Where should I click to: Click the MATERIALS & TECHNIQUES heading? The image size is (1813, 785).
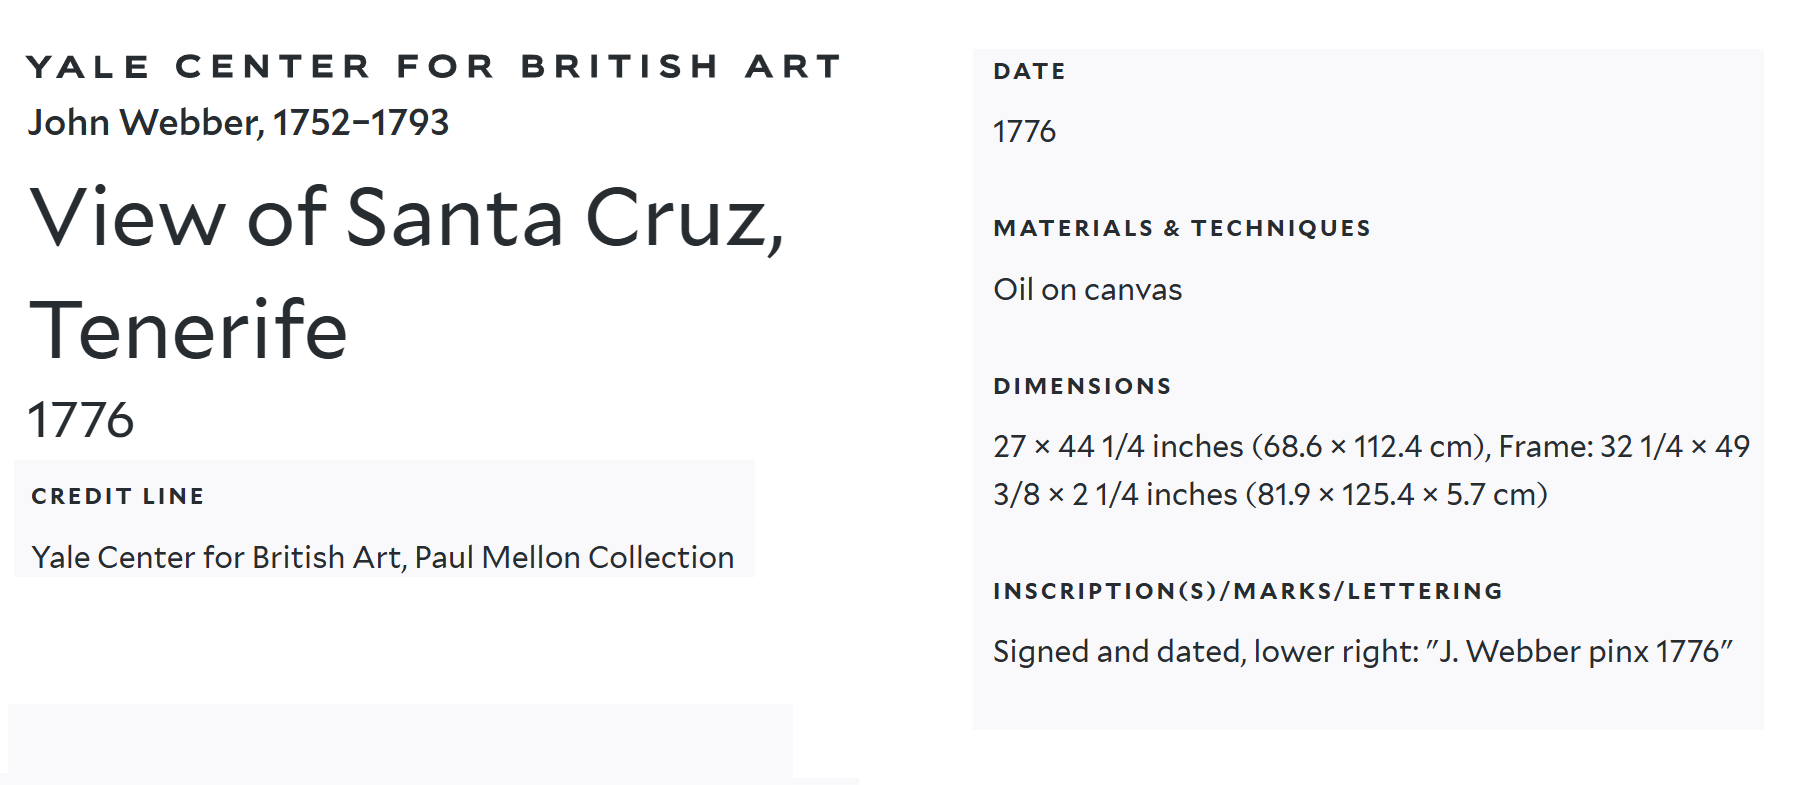1181,229
